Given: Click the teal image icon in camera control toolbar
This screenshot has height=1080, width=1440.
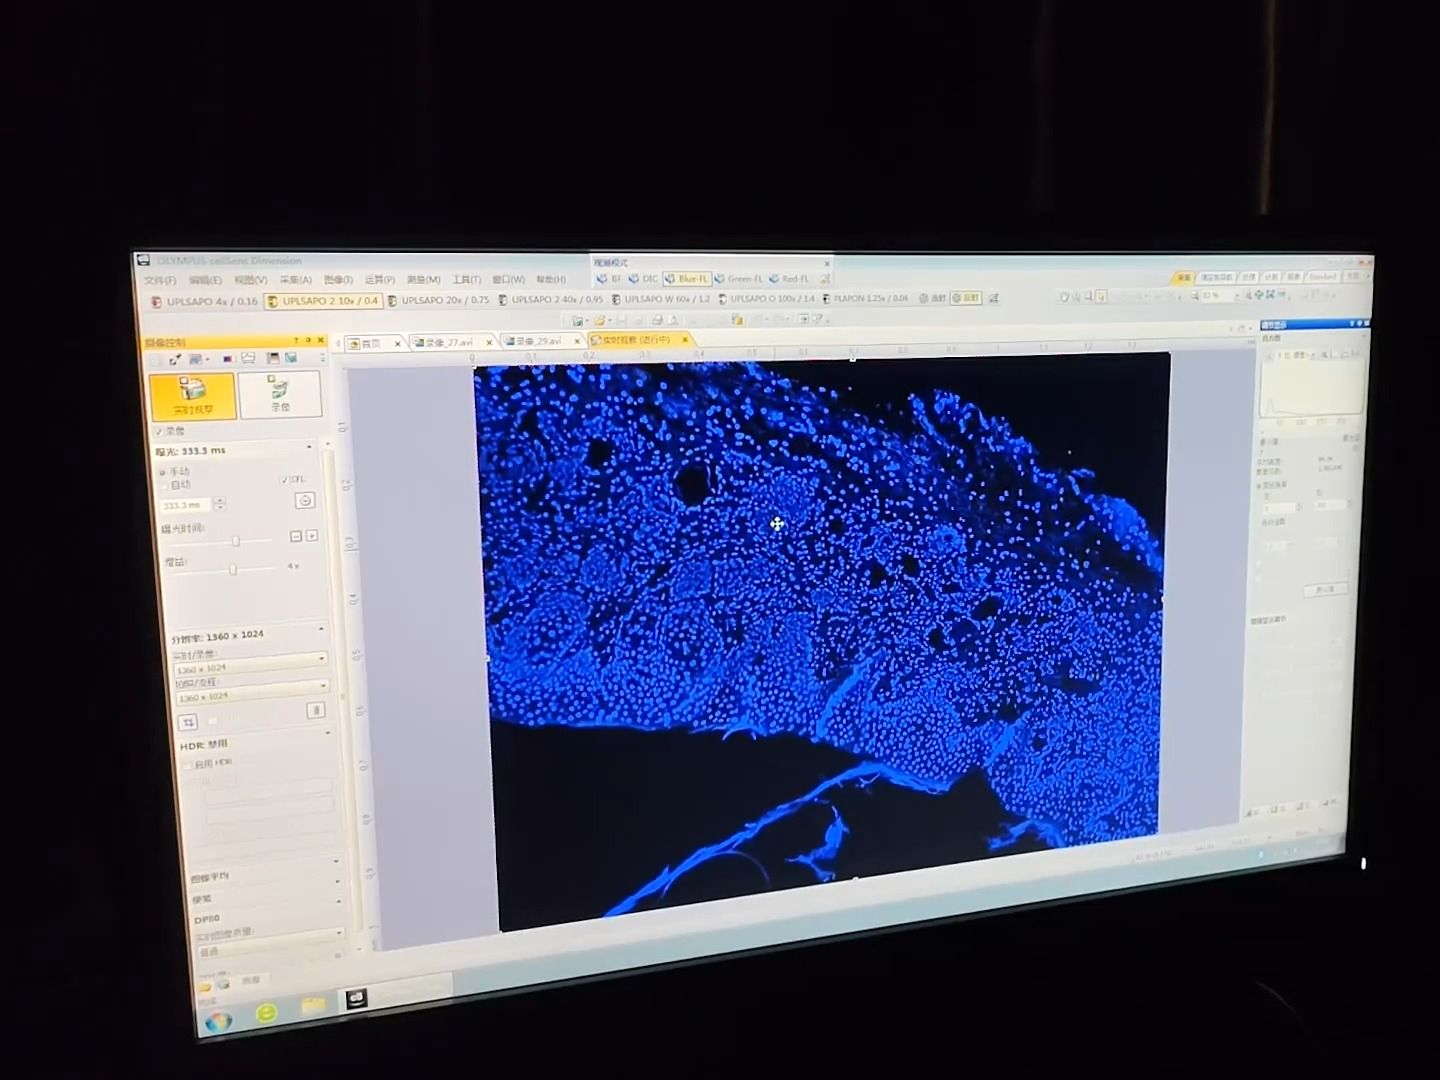Looking at the screenshot, I should coord(291,357).
